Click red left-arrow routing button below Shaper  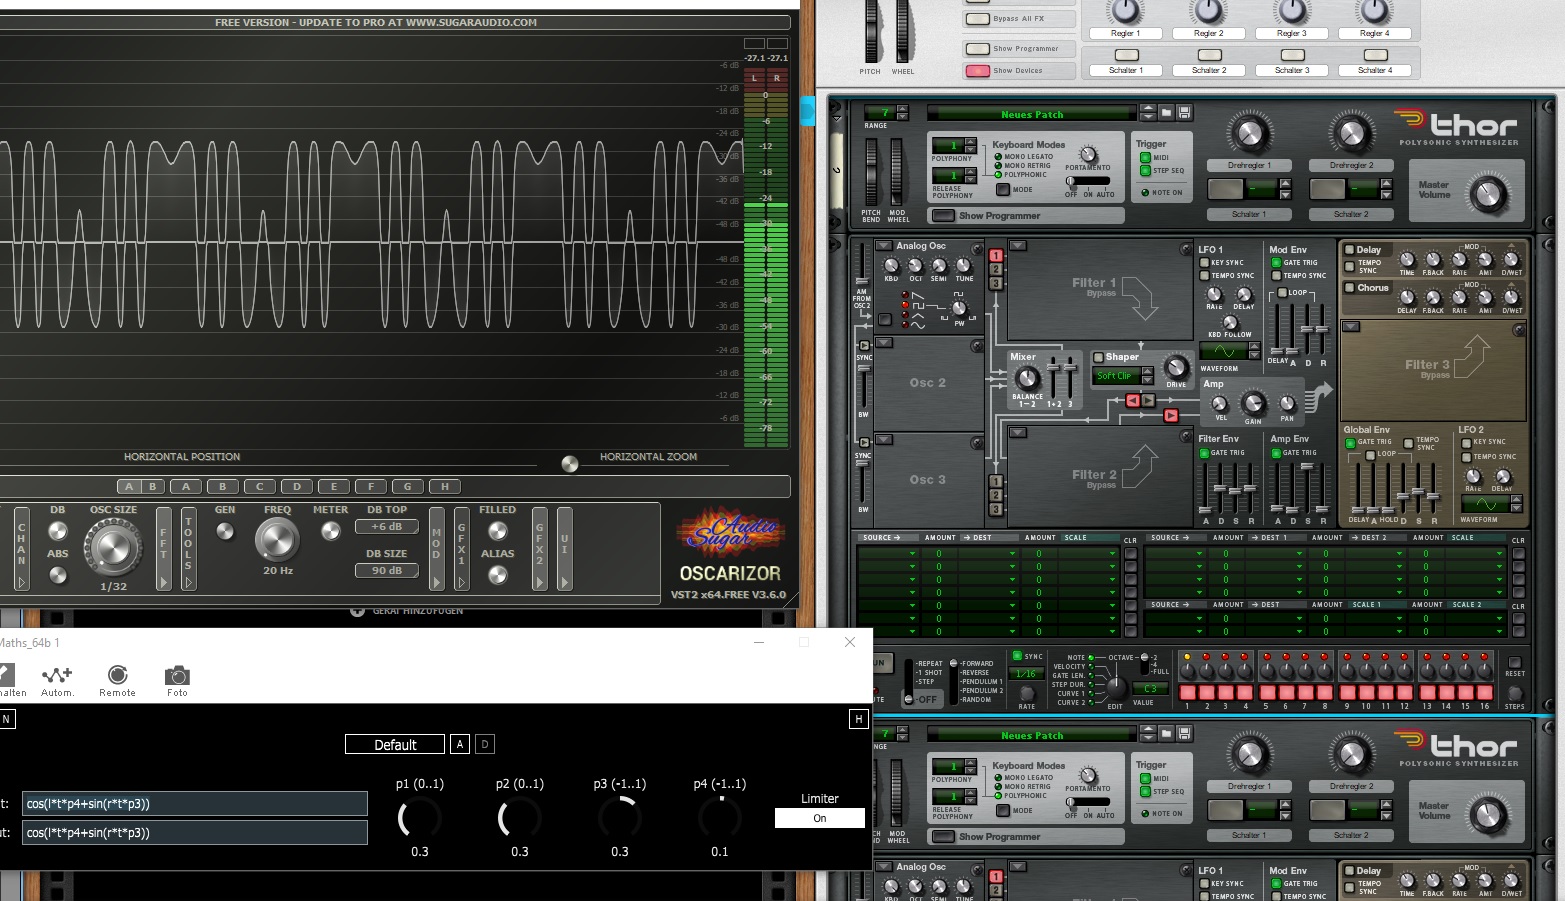(1132, 400)
